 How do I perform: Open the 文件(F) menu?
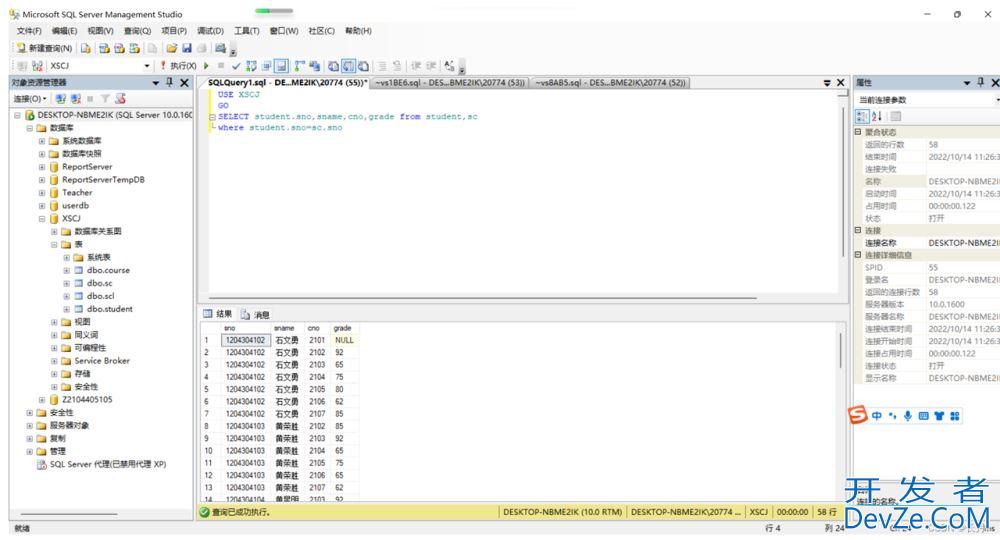click(29, 31)
